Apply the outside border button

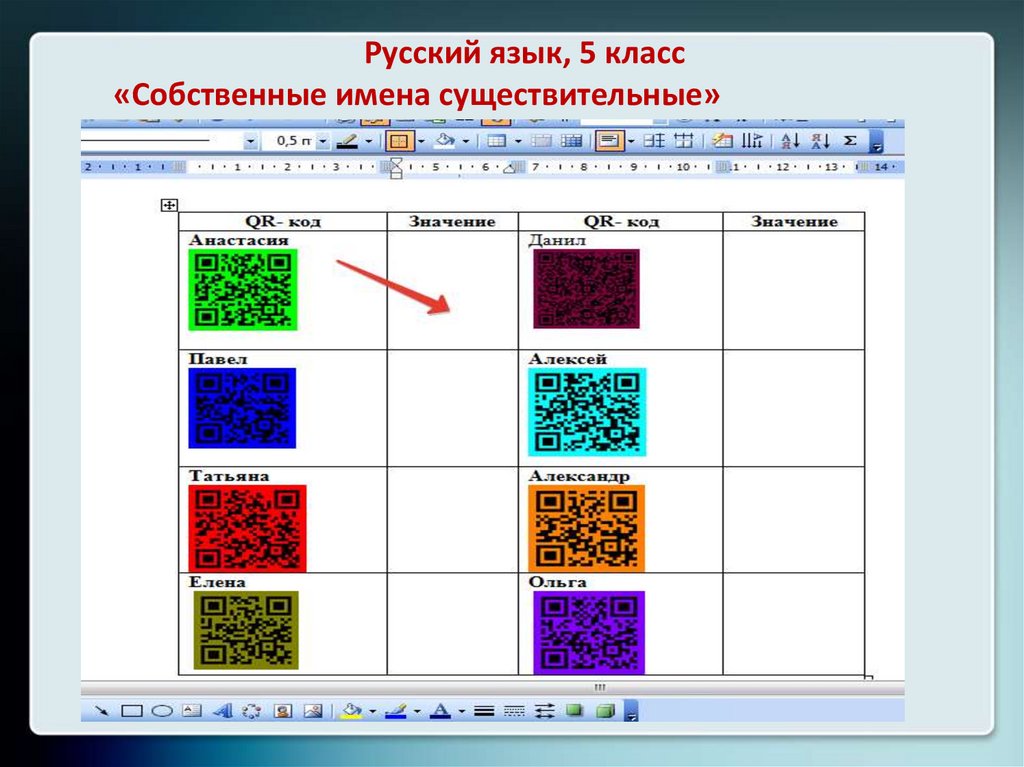pos(399,141)
